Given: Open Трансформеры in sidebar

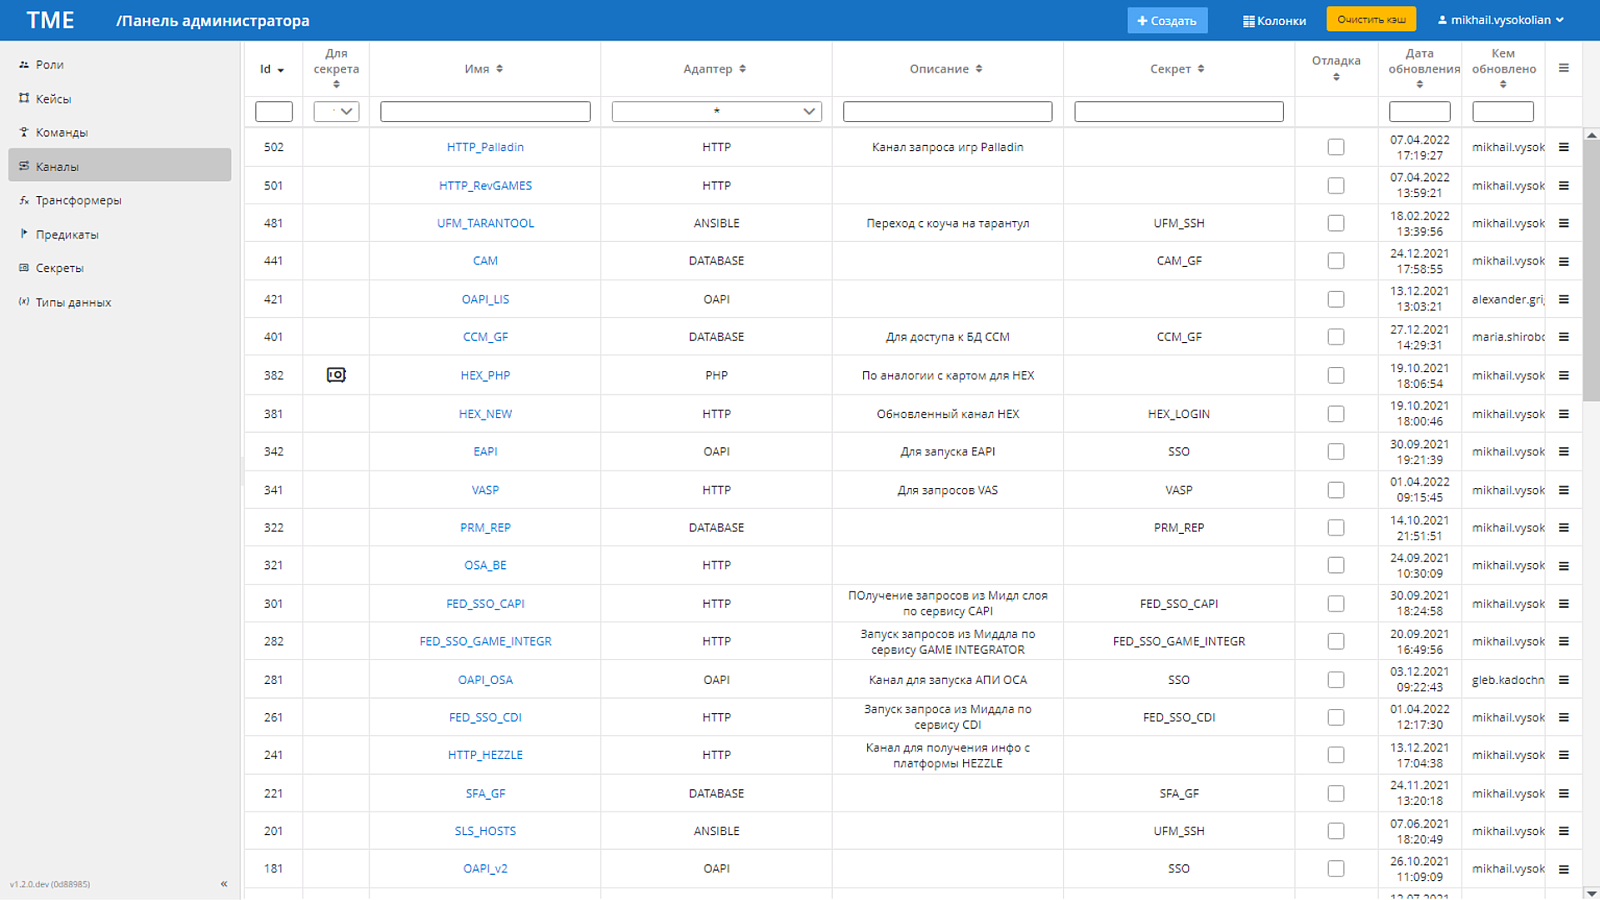Looking at the screenshot, I should pyautogui.click(x=120, y=200).
